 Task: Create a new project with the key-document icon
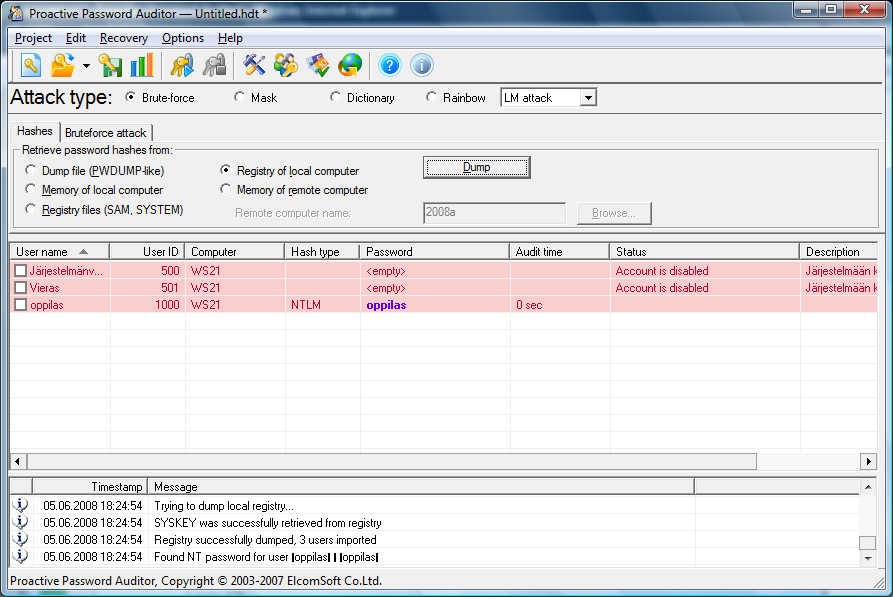31,66
